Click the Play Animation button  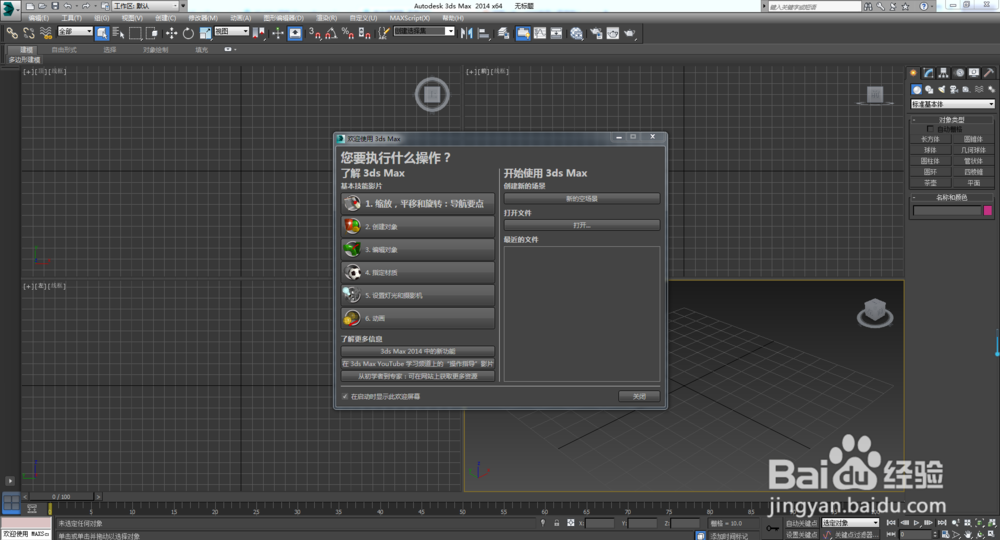916,523
